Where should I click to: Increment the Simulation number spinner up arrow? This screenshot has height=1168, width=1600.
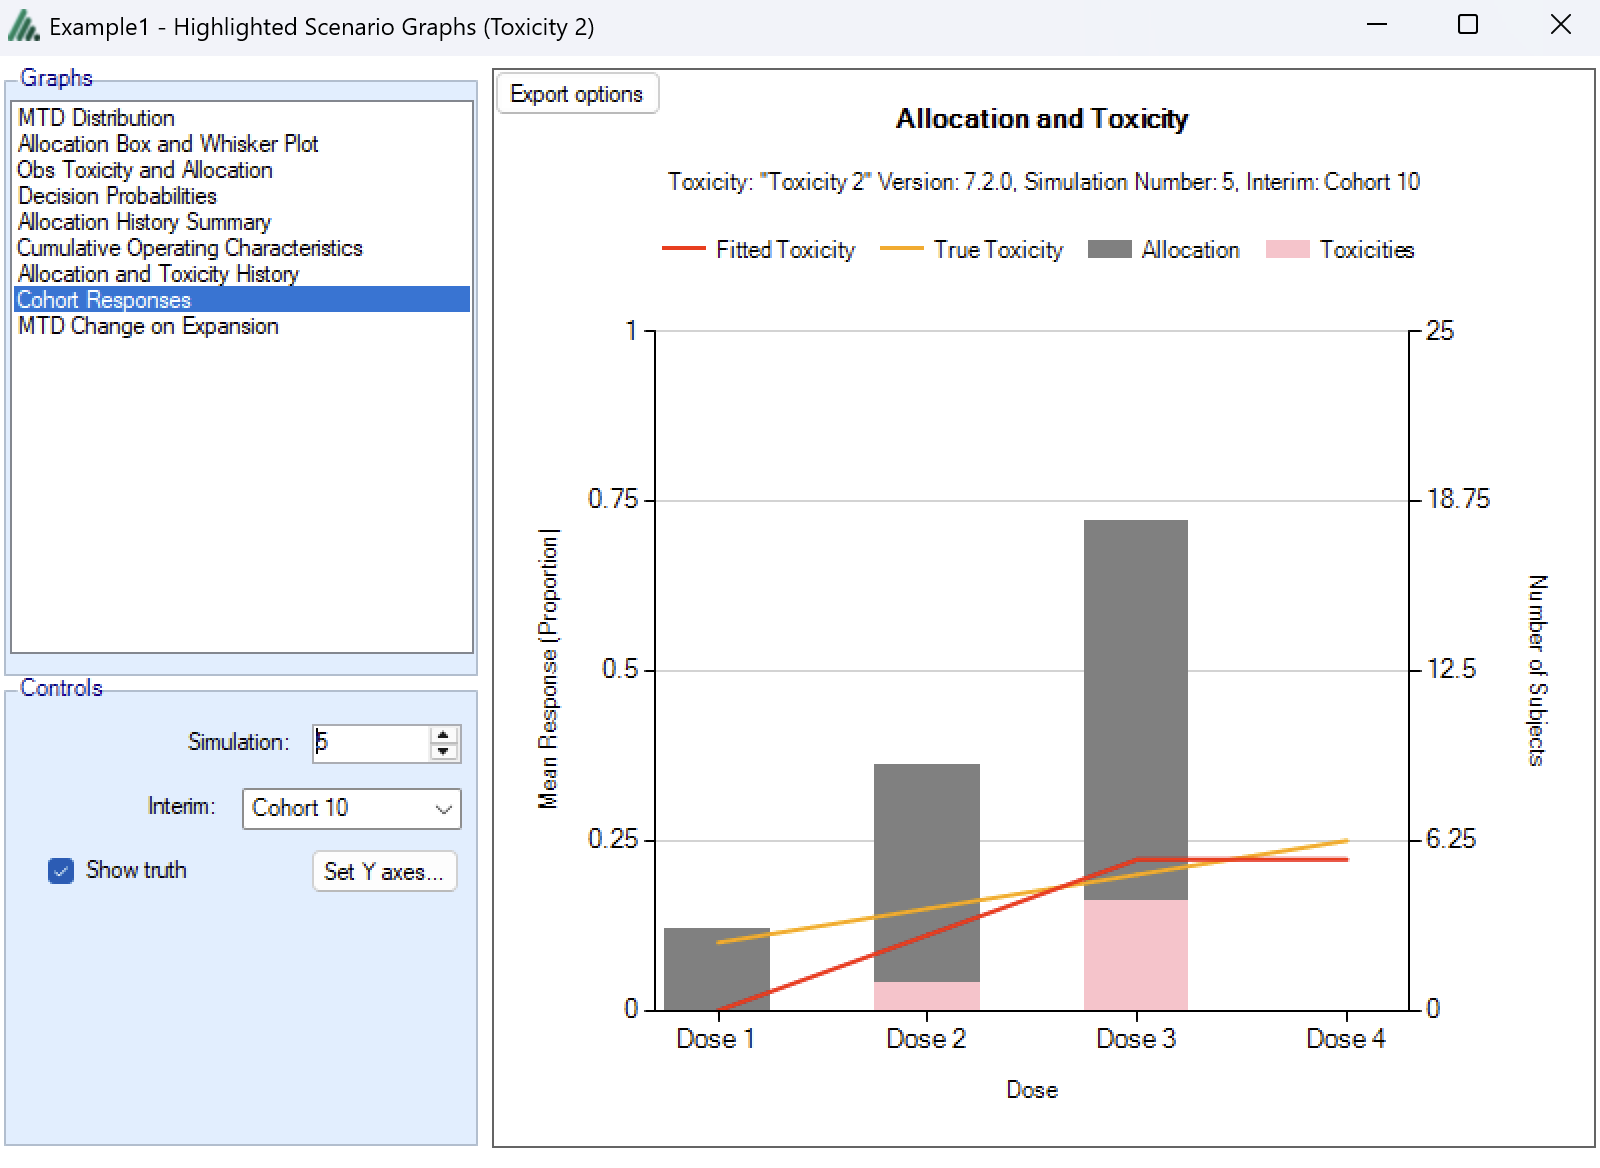click(444, 735)
